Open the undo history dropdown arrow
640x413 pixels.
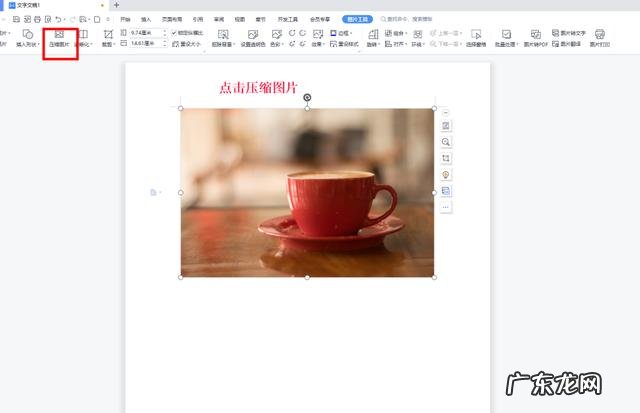click(x=64, y=20)
